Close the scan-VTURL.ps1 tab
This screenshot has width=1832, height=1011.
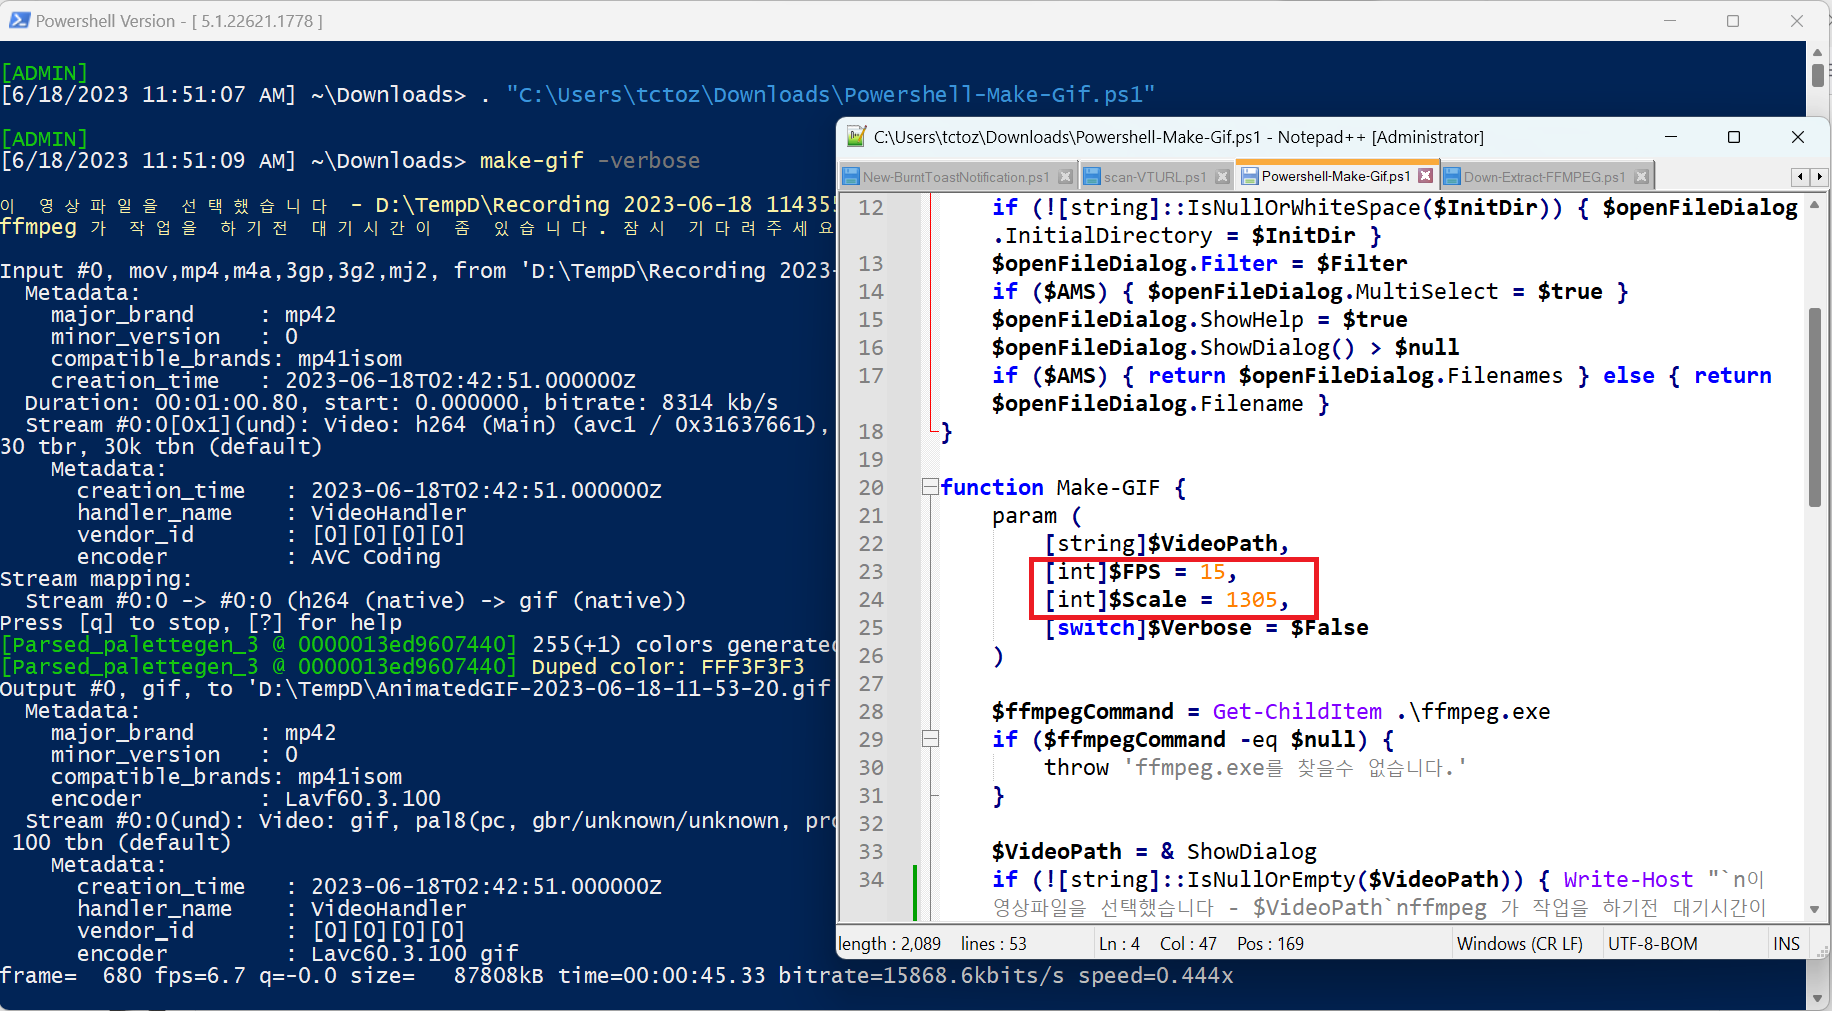[1222, 177]
